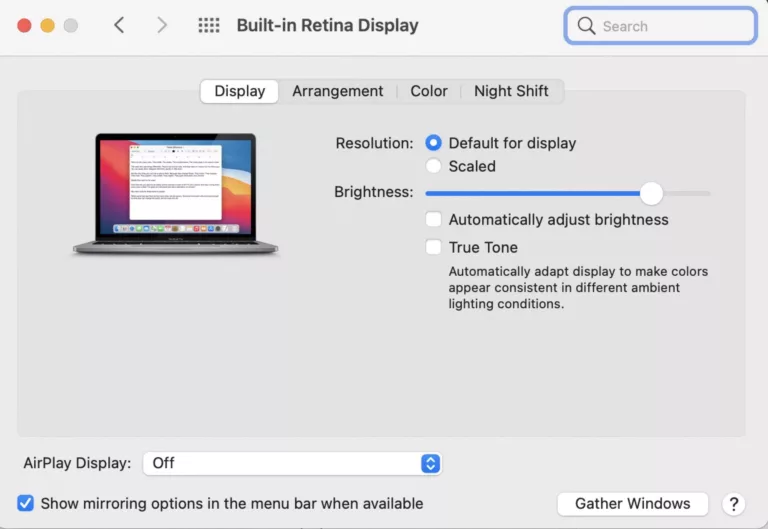Uncheck Show mirroring options in menu bar
The height and width of the screenshot is (529, 768).
tap(26, 504)
